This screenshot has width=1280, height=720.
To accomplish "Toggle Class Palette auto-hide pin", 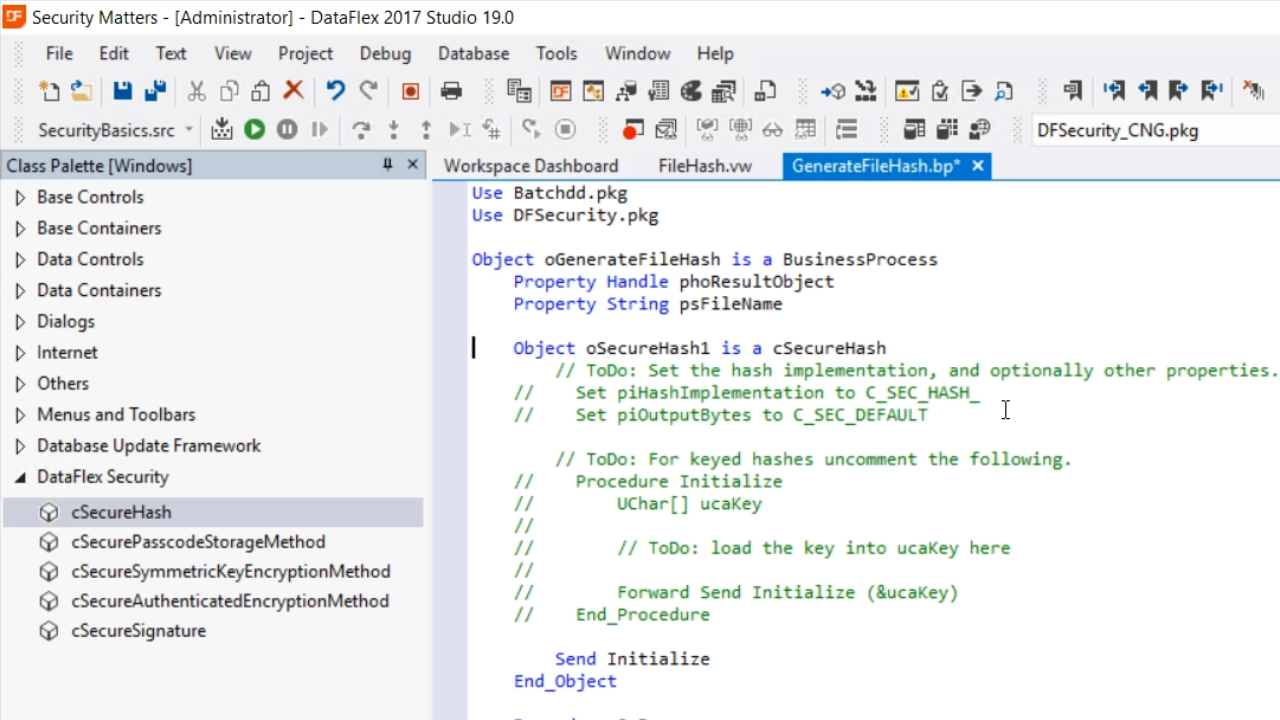I will (x=388, y=165).
